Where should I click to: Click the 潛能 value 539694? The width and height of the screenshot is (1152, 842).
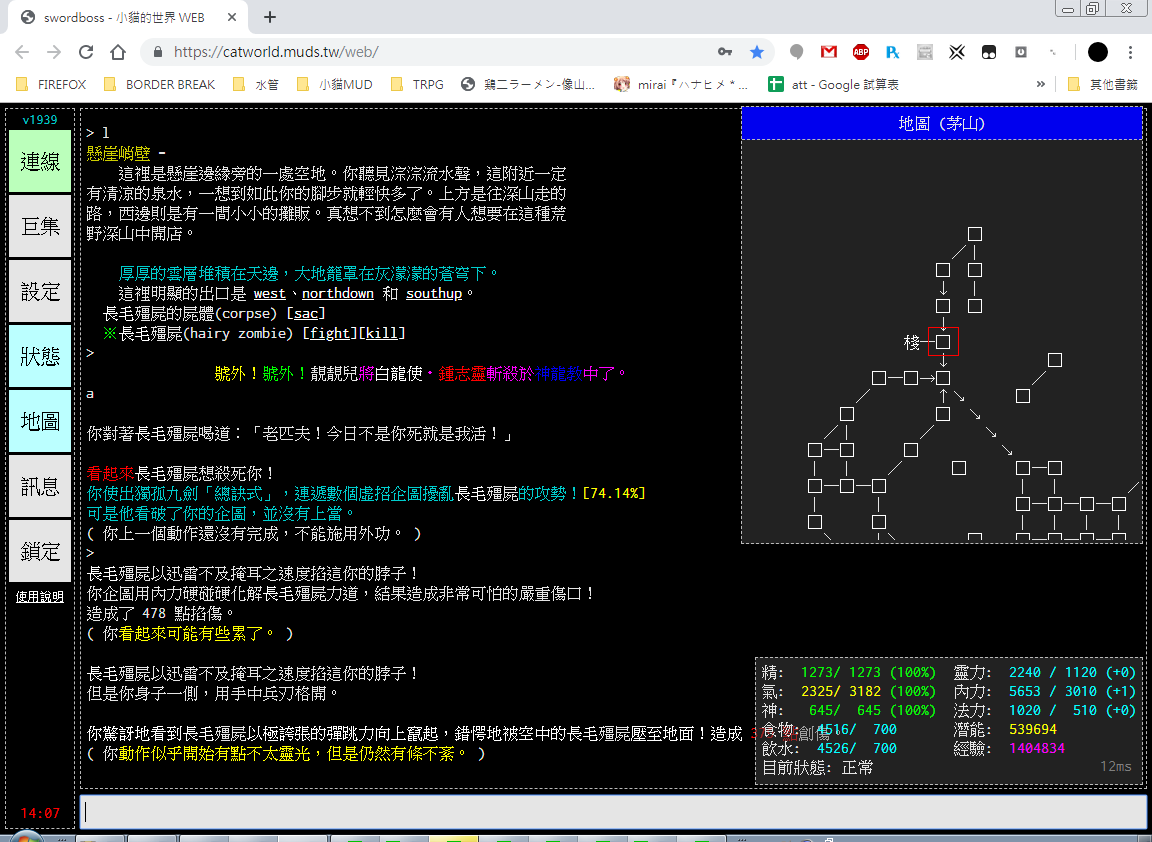coord(1032,730)
